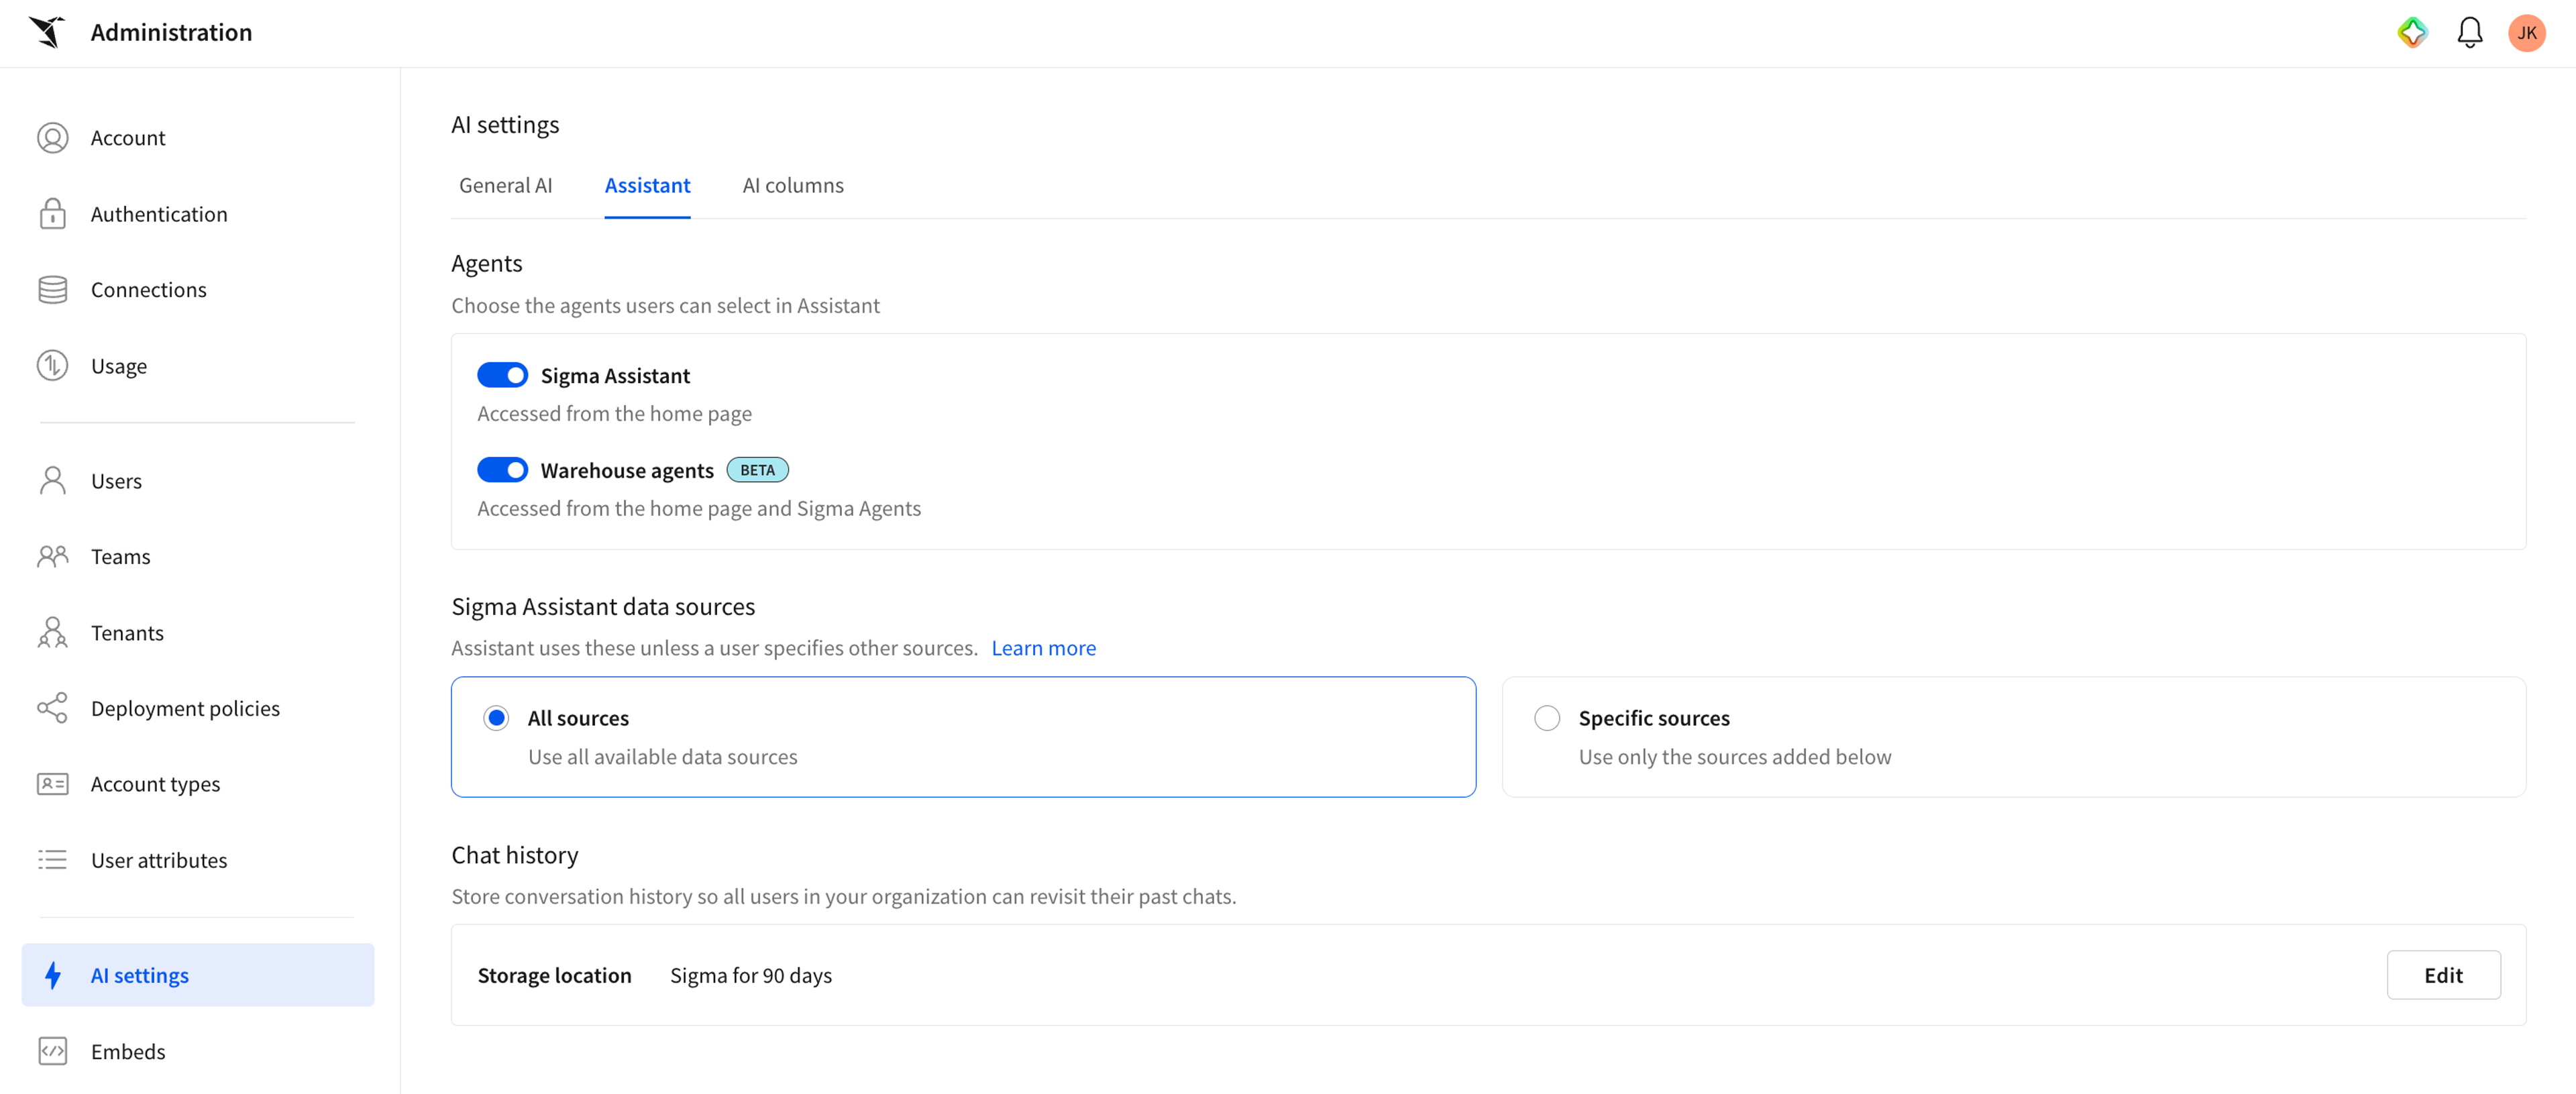
Task: Open Tenants in the sidebar
Action: 198,632
